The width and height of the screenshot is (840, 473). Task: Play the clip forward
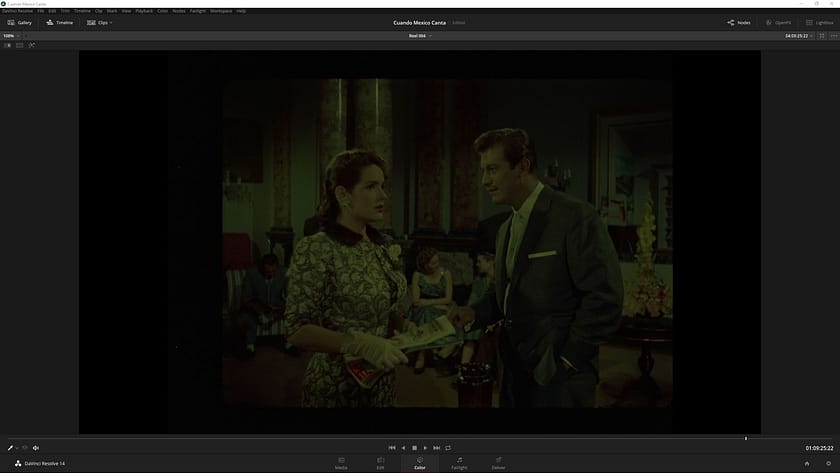(425, 448)
